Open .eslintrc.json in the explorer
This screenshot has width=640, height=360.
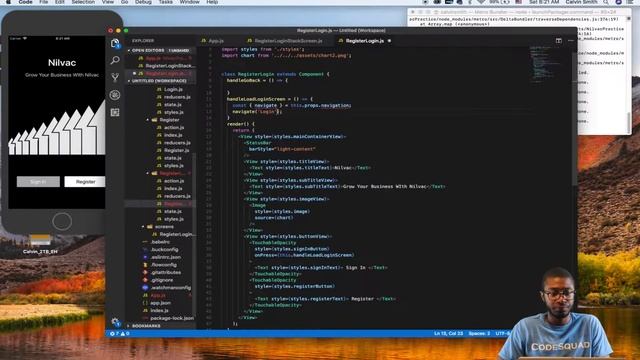[x=166, y=257]
